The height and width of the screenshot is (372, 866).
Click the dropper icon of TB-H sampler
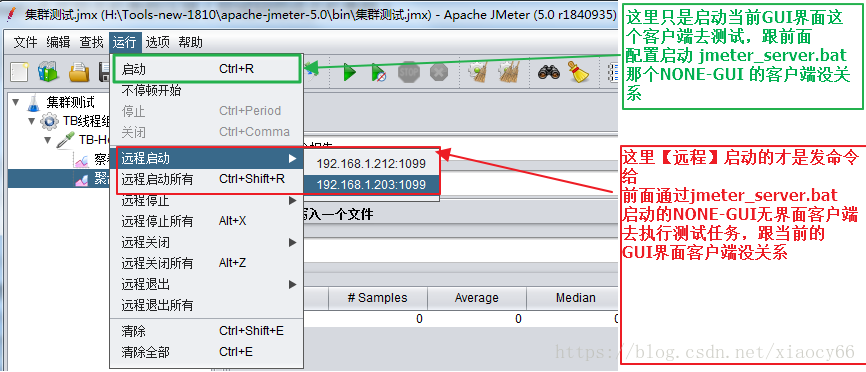point(65,140)
